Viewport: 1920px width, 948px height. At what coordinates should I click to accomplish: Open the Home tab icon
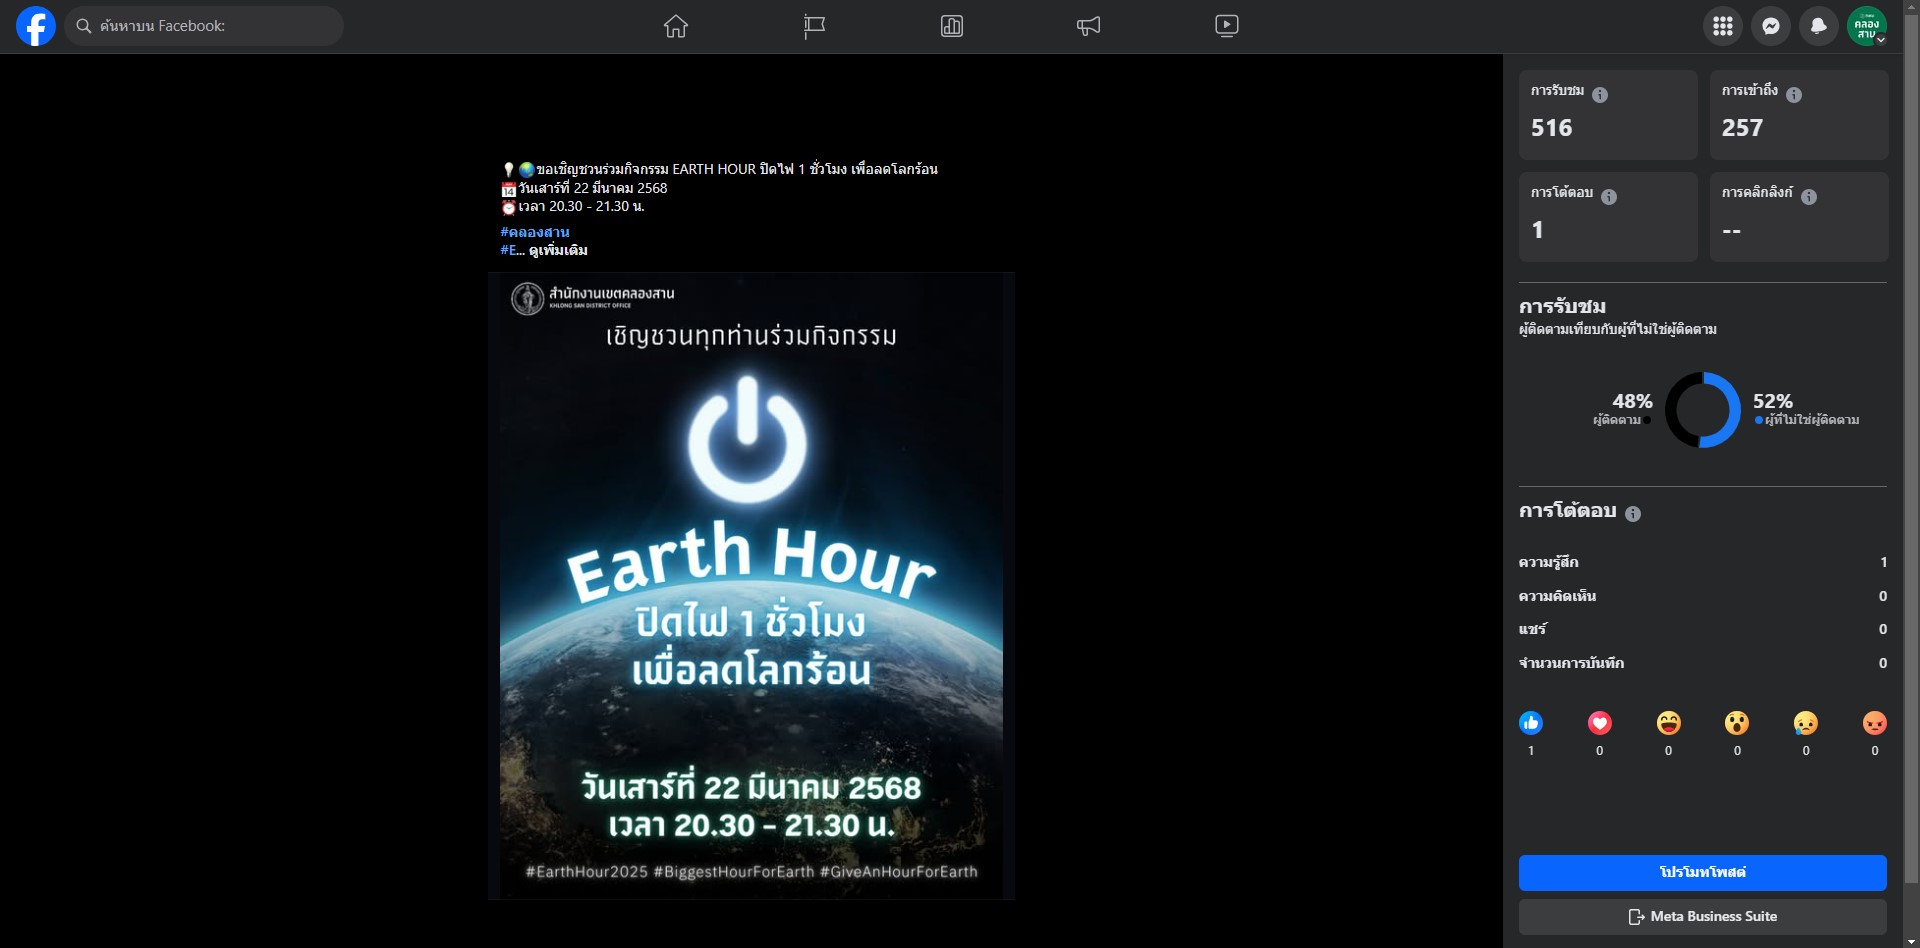(676, 26)
